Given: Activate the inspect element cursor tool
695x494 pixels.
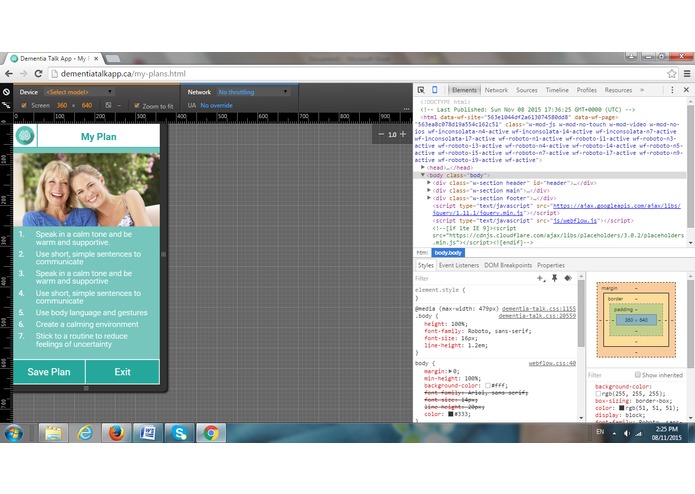Looking at the screenshot, I should point(421,90).
